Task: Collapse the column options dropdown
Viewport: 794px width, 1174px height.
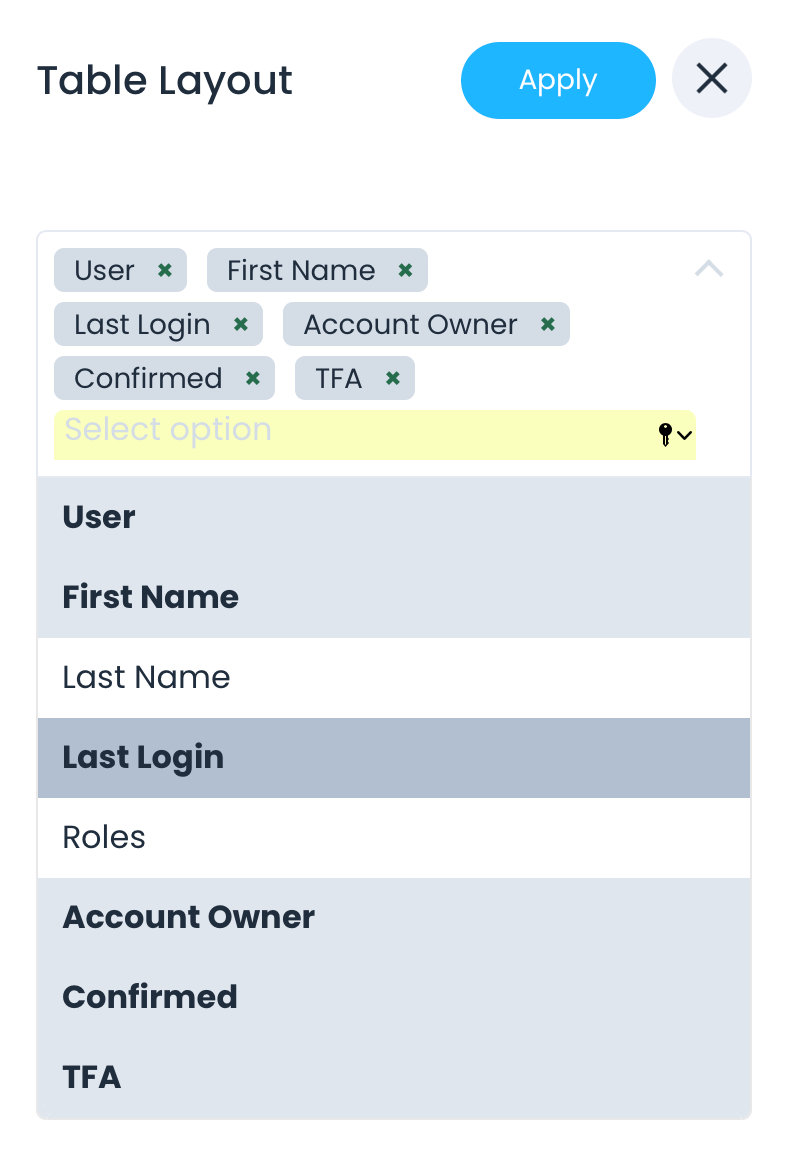Action: [709, 268]
